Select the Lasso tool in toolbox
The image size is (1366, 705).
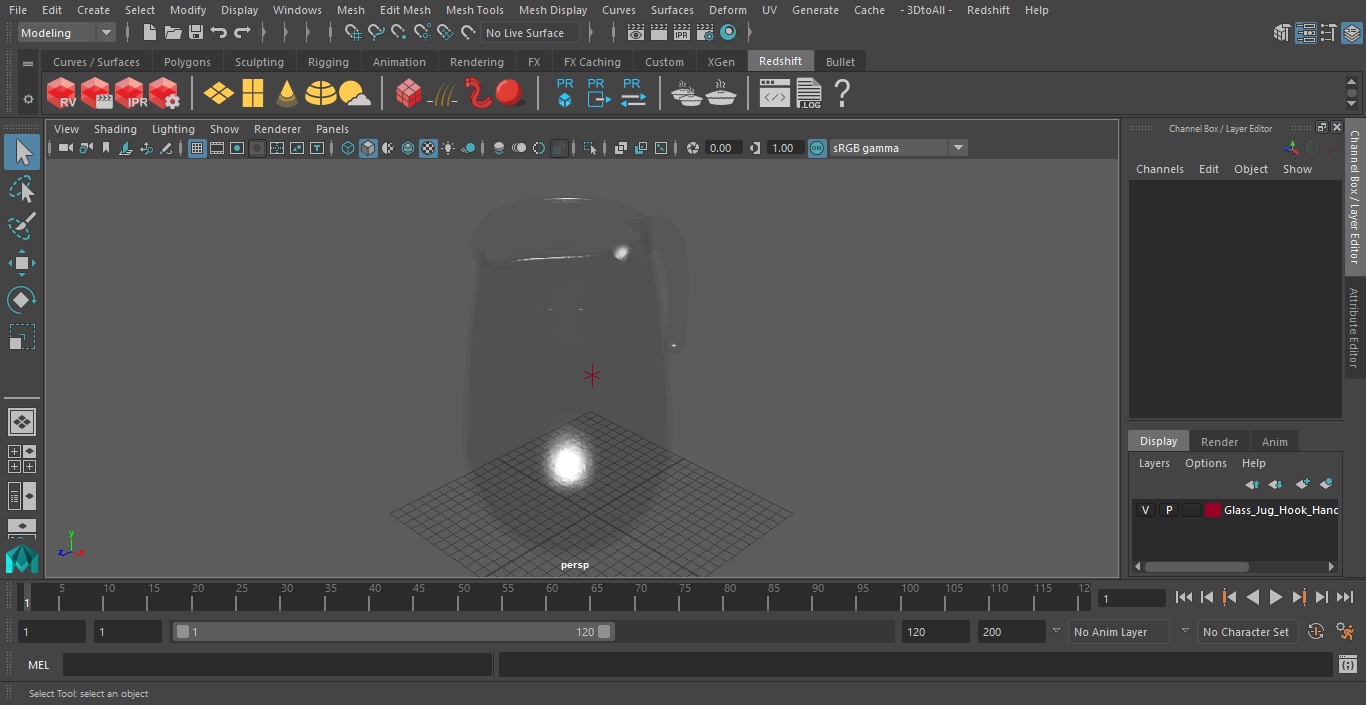[21, 189]
